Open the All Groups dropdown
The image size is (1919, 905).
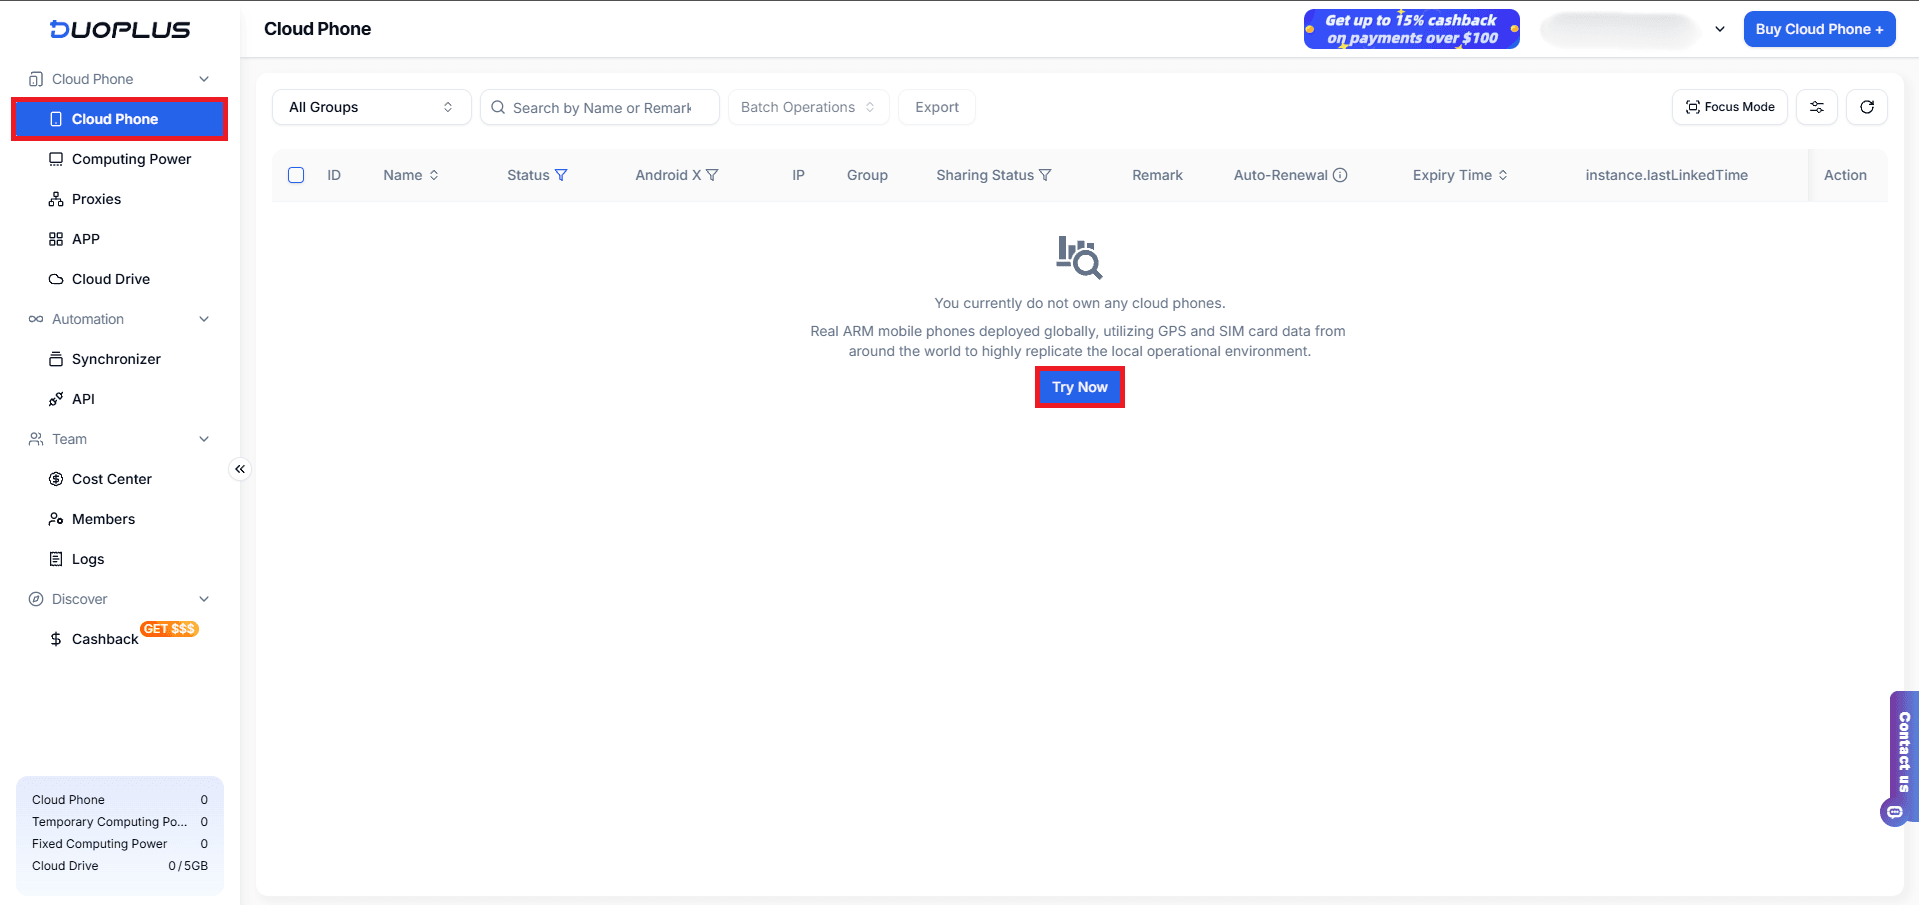click(371, 107)
